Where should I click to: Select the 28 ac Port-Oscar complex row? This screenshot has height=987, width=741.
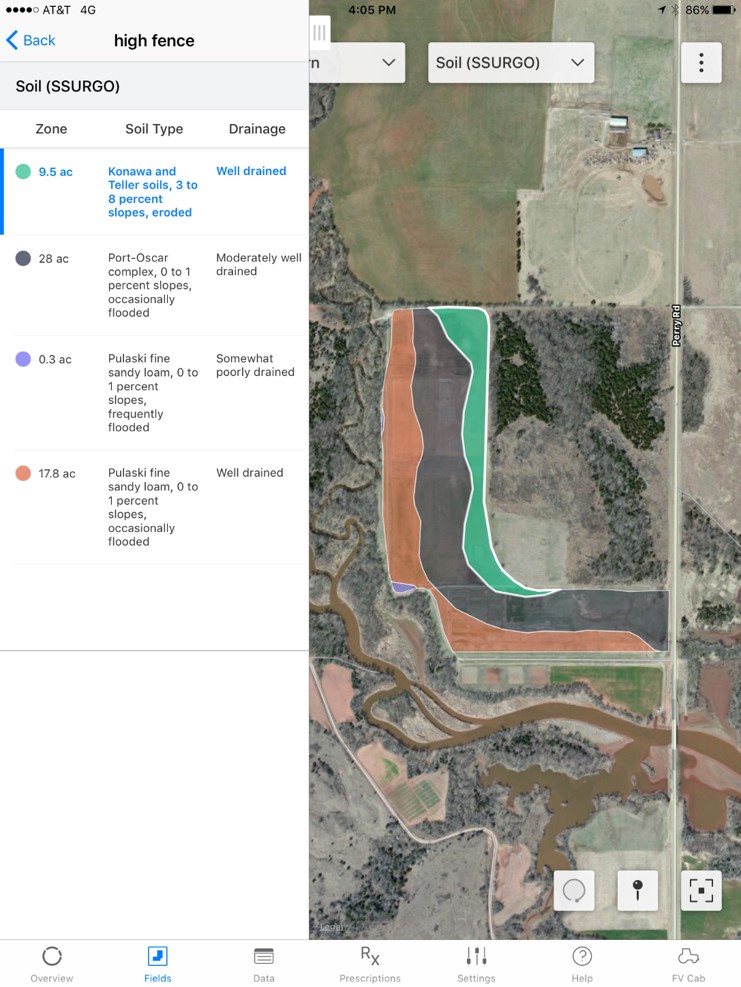[154, 285]
